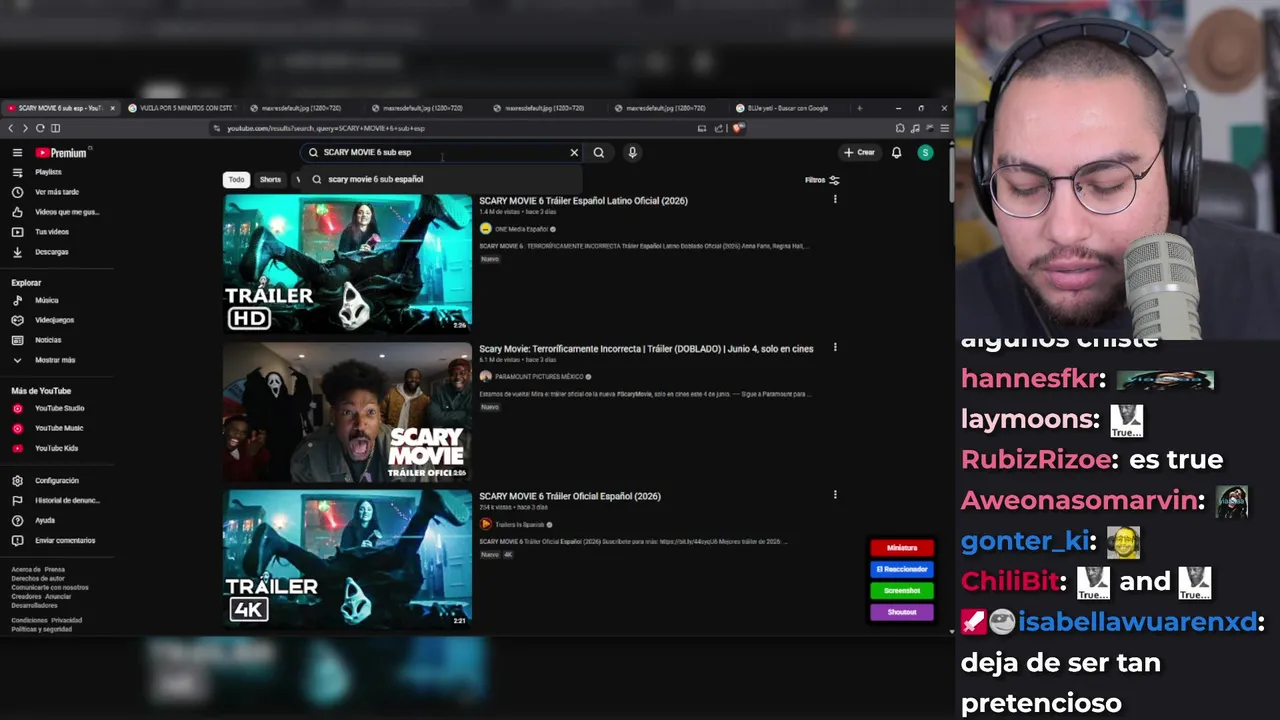The height and width of the screenshot is (720, 1280).
Task: Open more options for the Oficial Español (2026) trailer
Action: [835, 494]
